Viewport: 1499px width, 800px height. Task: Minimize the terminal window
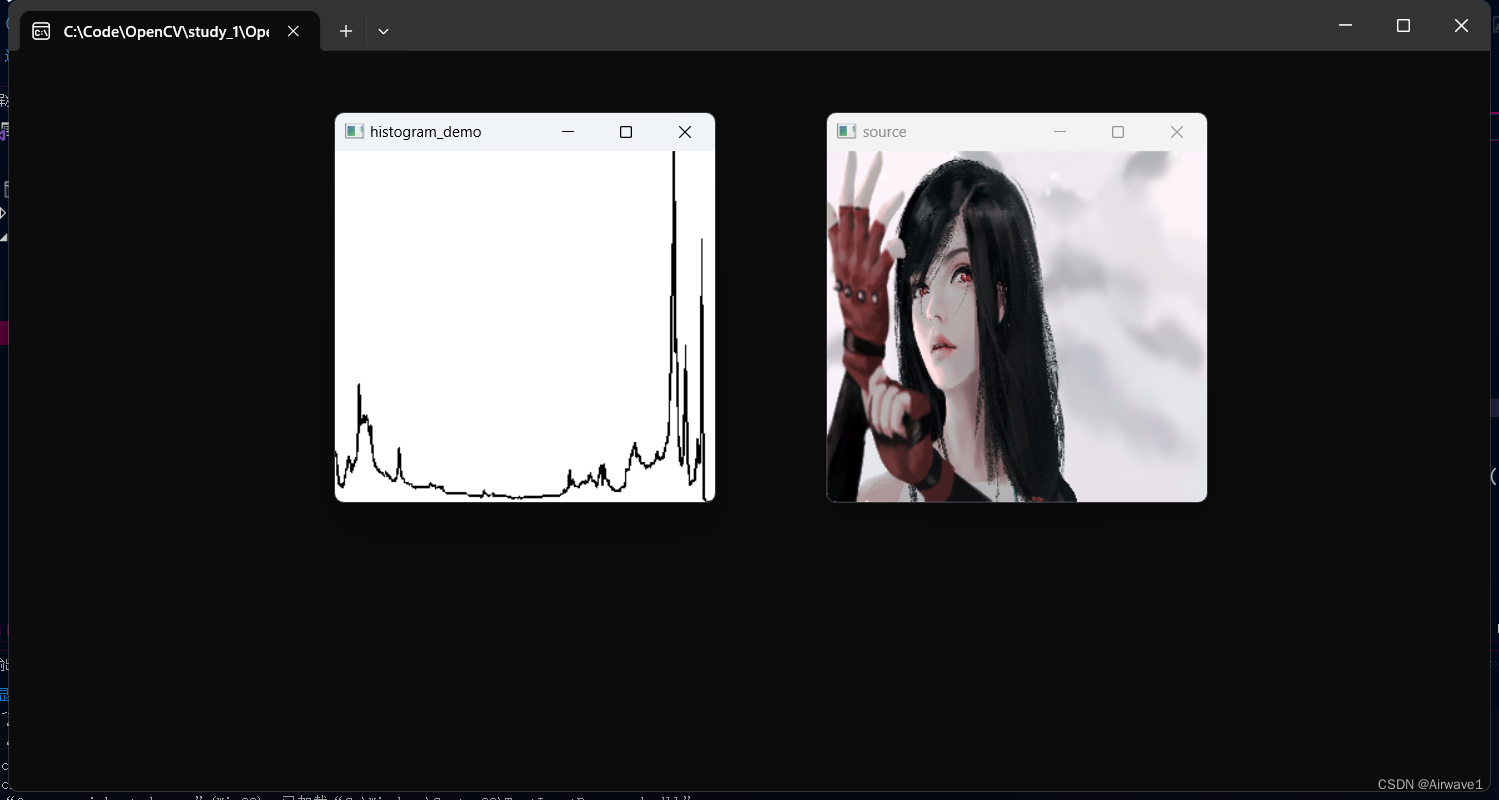pos(1346,26)
